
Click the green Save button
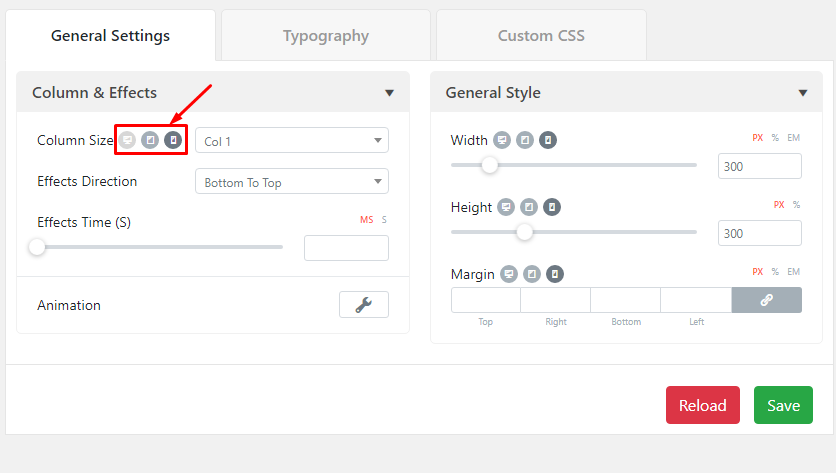783,405
